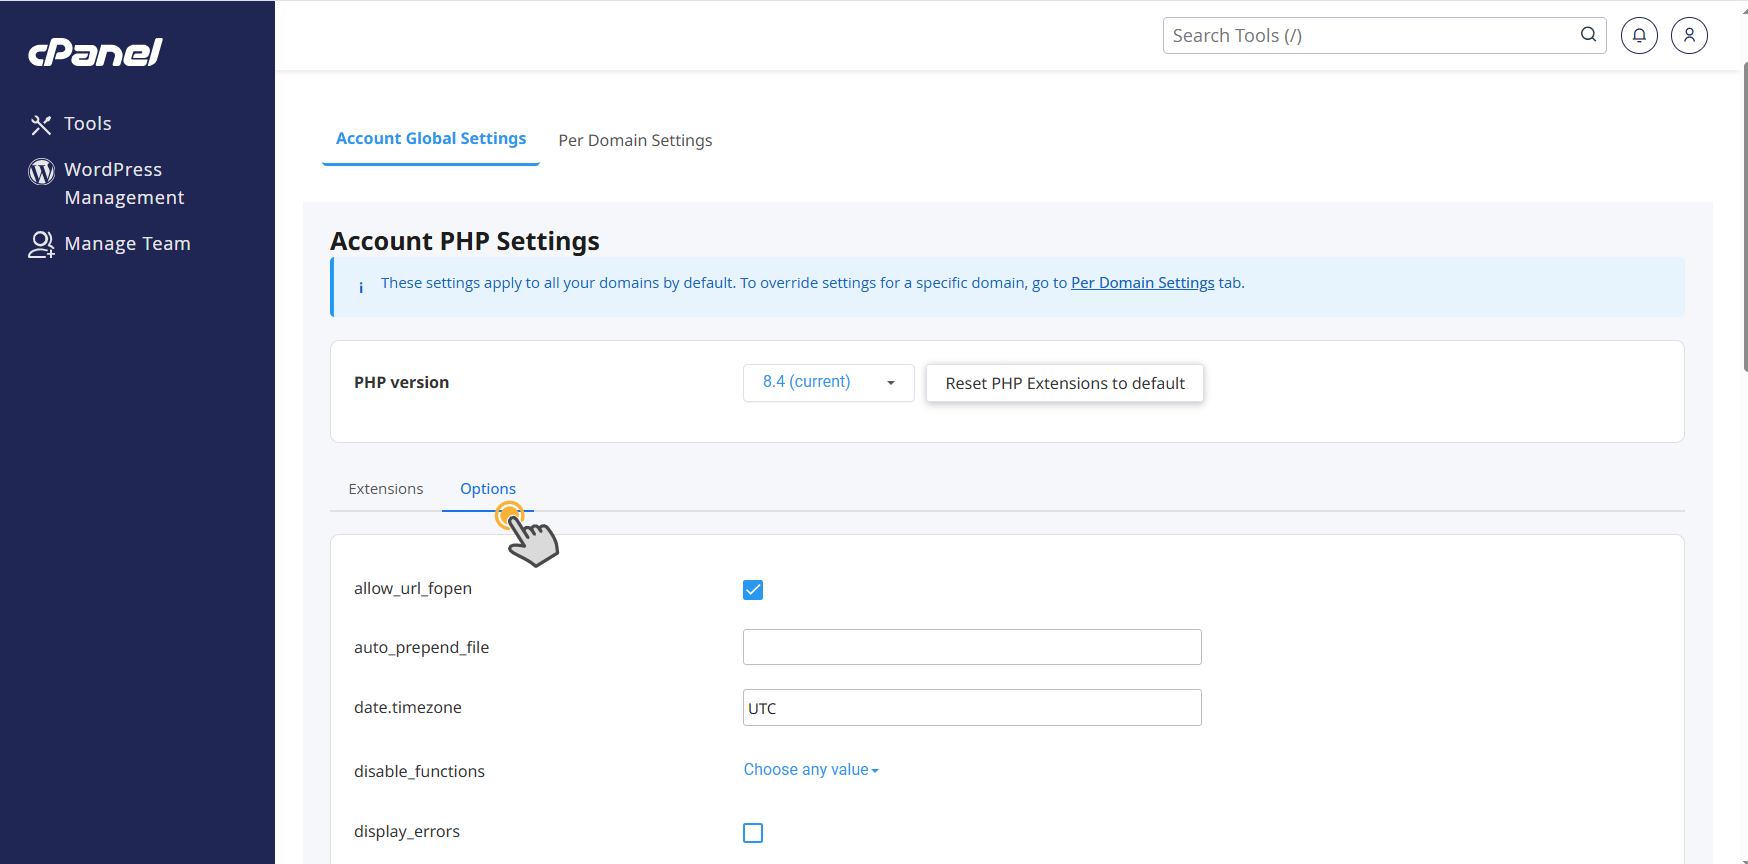Click the info icon in blue notice
The width and height of the screenshot is (1748, 864).
[361, 287]
